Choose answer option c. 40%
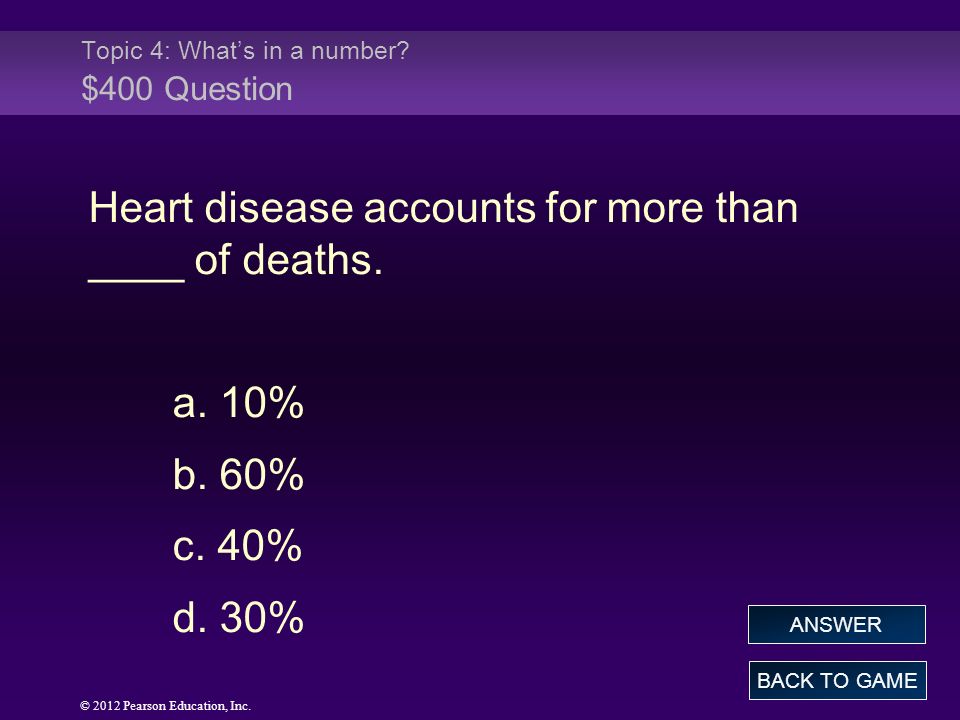This screenshot has width=960, height=720. pos(238,545)
